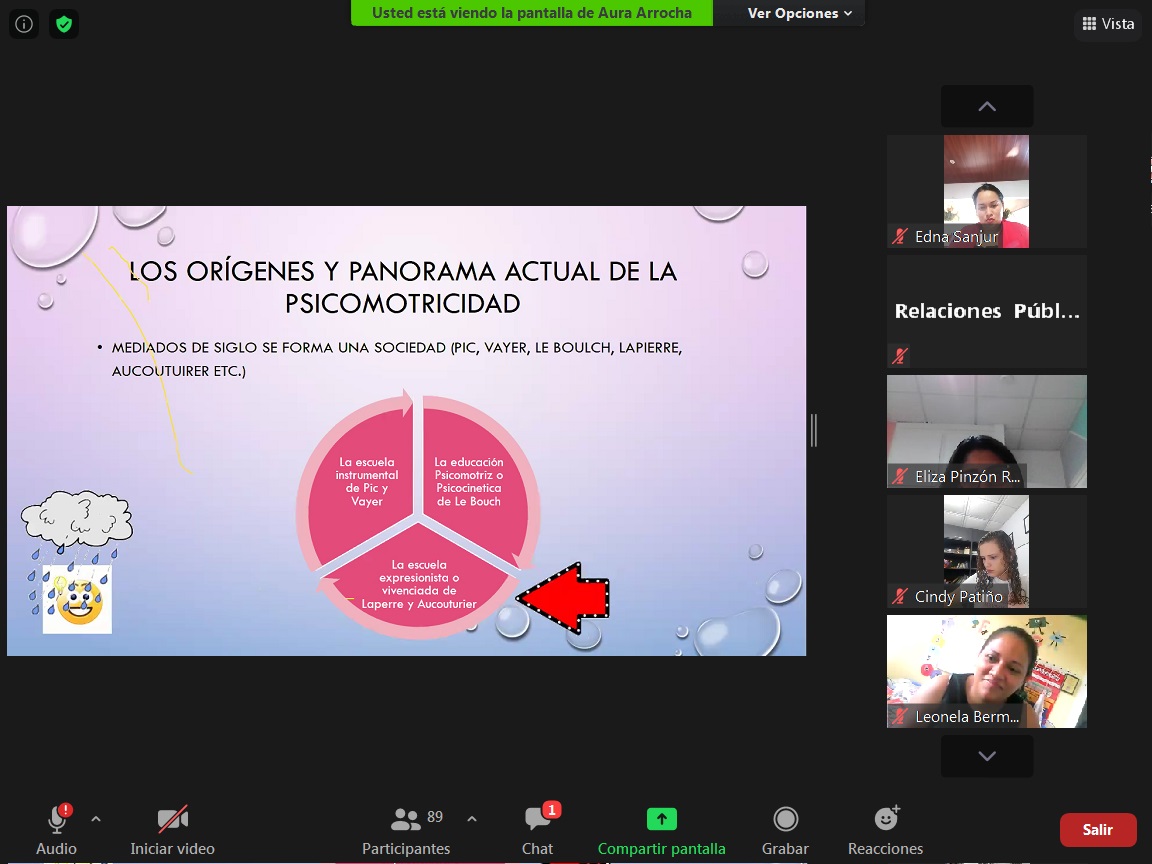Show next video thumbnails with down chevron
1152x864 pixels.
987,756
